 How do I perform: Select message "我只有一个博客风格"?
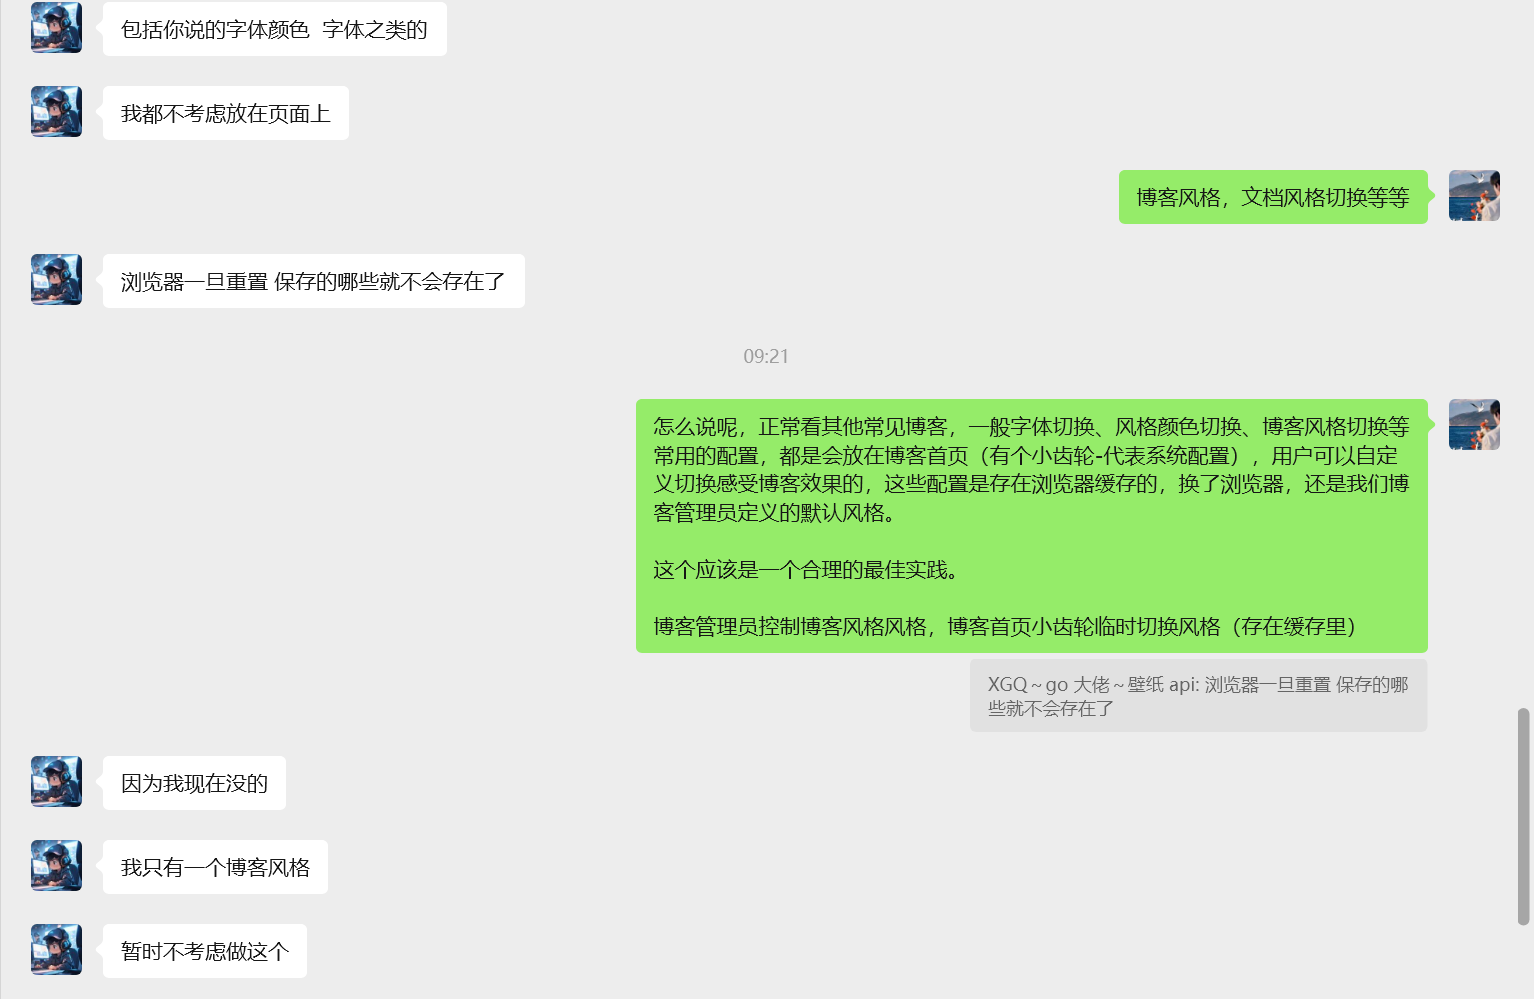pos(215,867)
